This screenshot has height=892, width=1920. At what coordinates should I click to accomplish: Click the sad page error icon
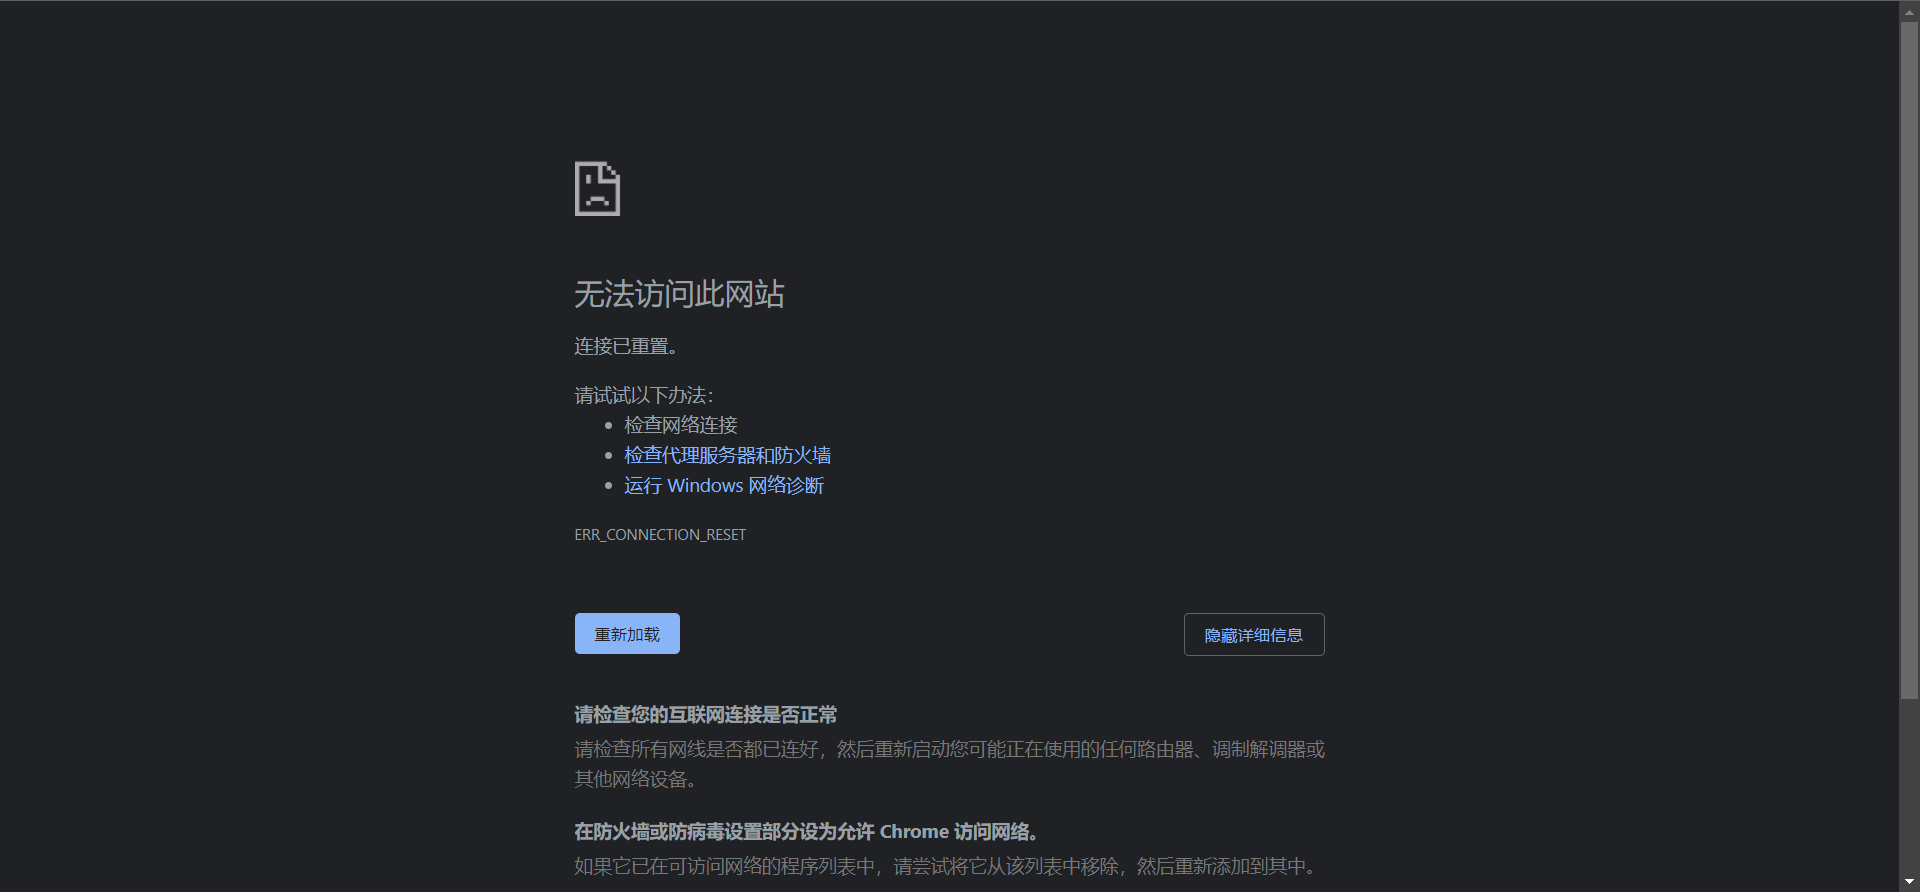(597, 189)
